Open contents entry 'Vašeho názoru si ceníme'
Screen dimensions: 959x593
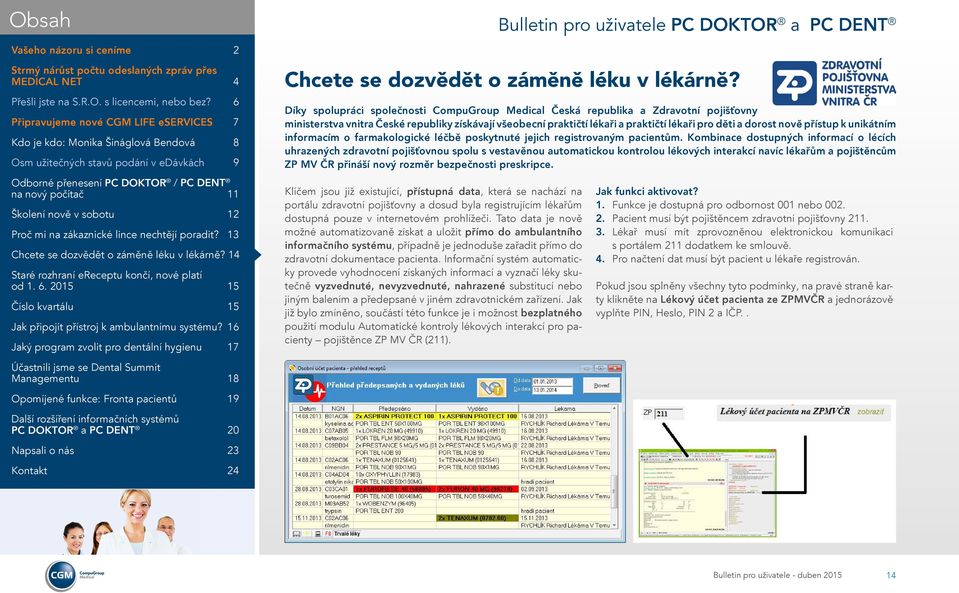coord(125,50)
